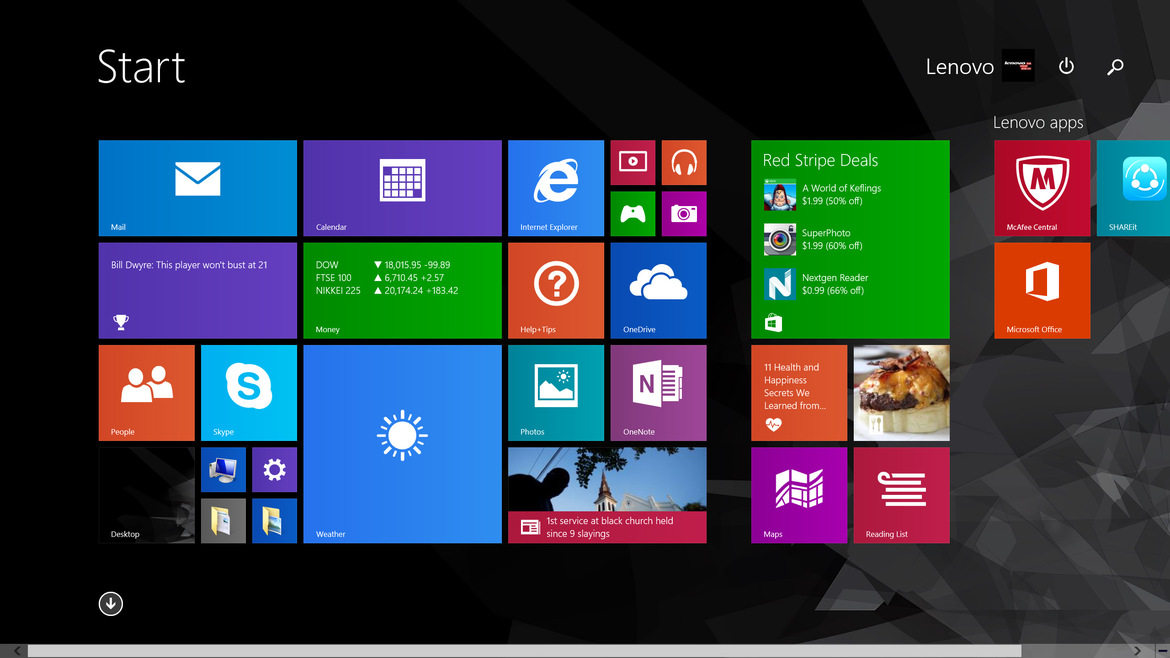Open the Reading List tile
The image size is (1170, 658).
click(901, 495)
